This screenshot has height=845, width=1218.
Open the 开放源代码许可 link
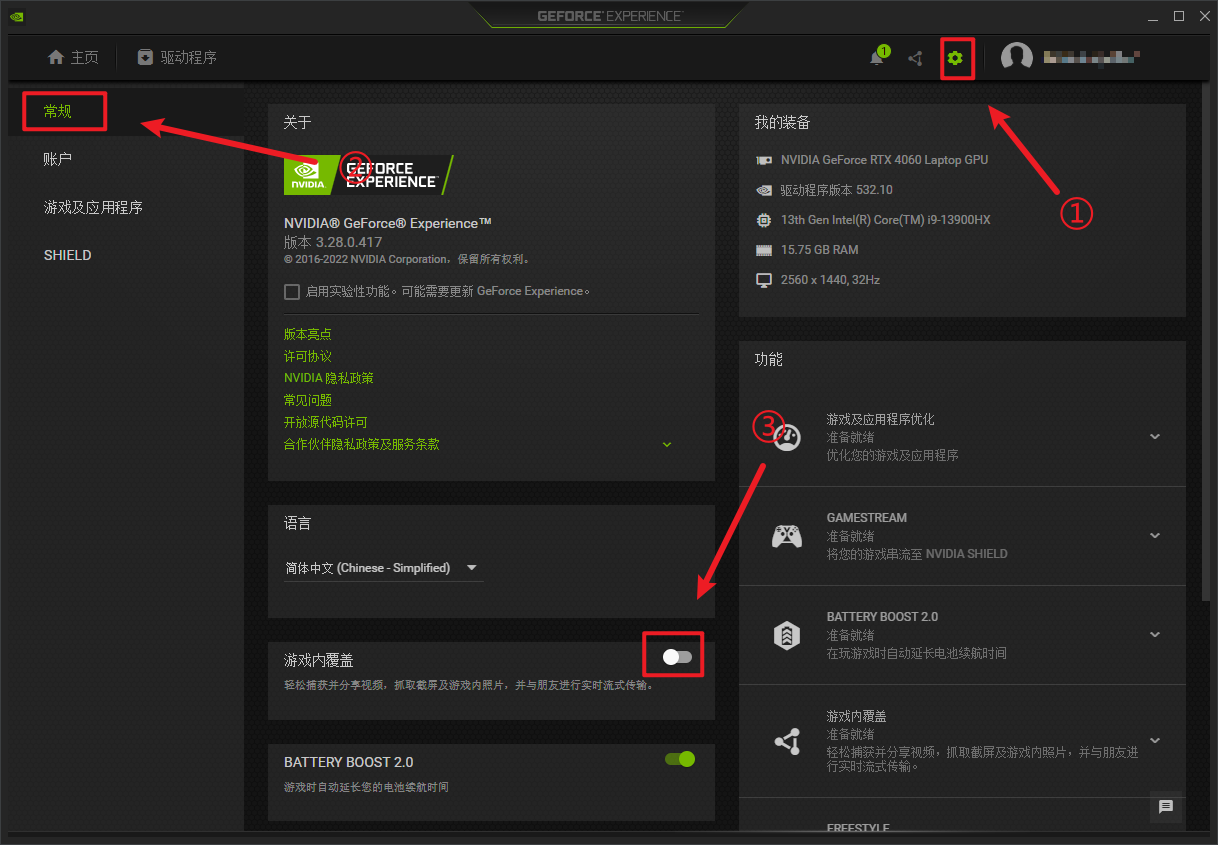(x=326, y=422)
